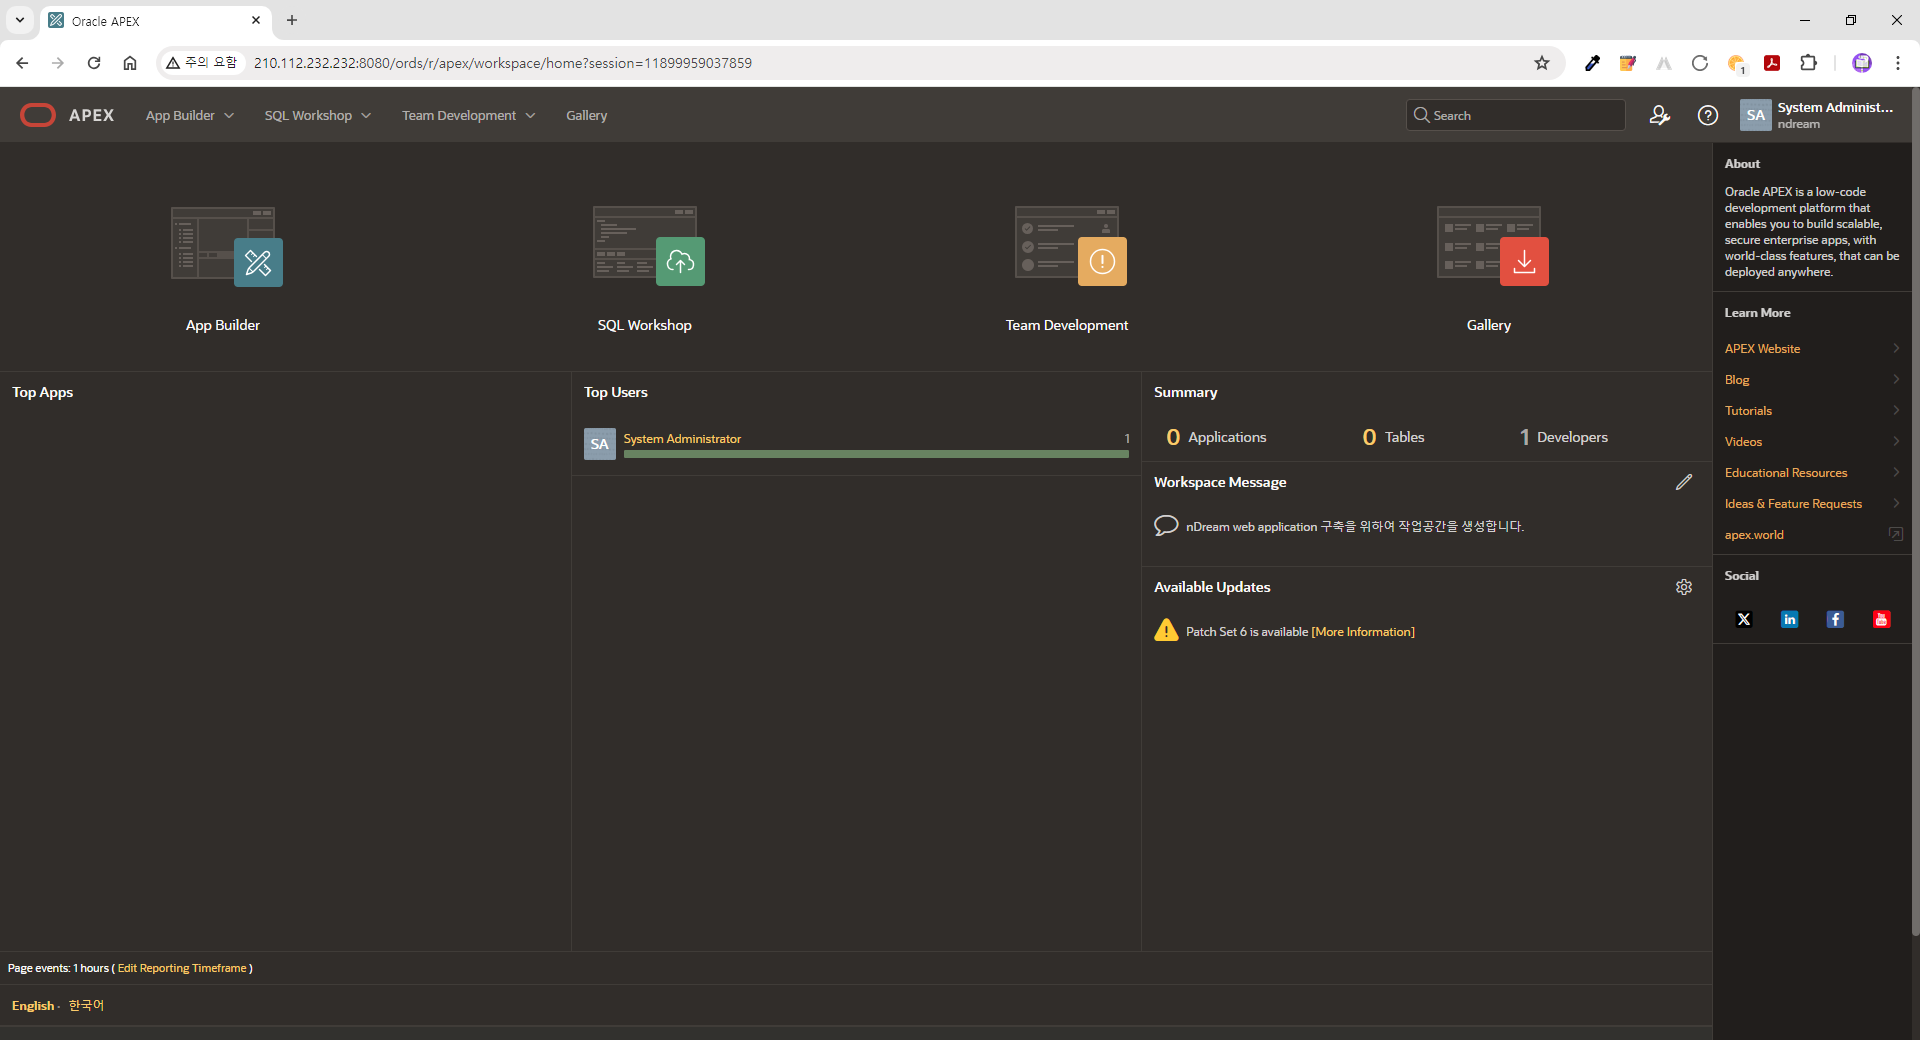Open Ideas & Feature Requests link
The width and height of the screenshot is (1920, 1040).
pos(1793,504)
